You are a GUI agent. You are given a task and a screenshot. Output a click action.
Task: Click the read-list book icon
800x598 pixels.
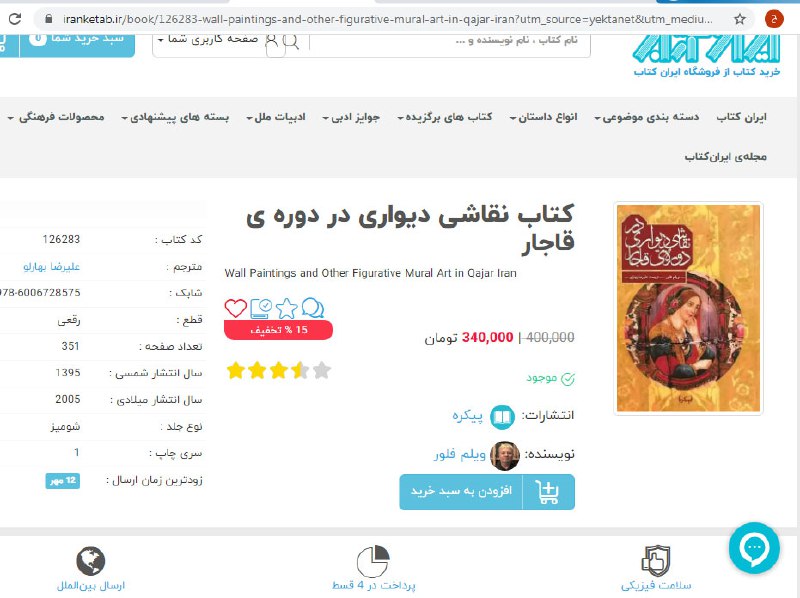(261, 309)
